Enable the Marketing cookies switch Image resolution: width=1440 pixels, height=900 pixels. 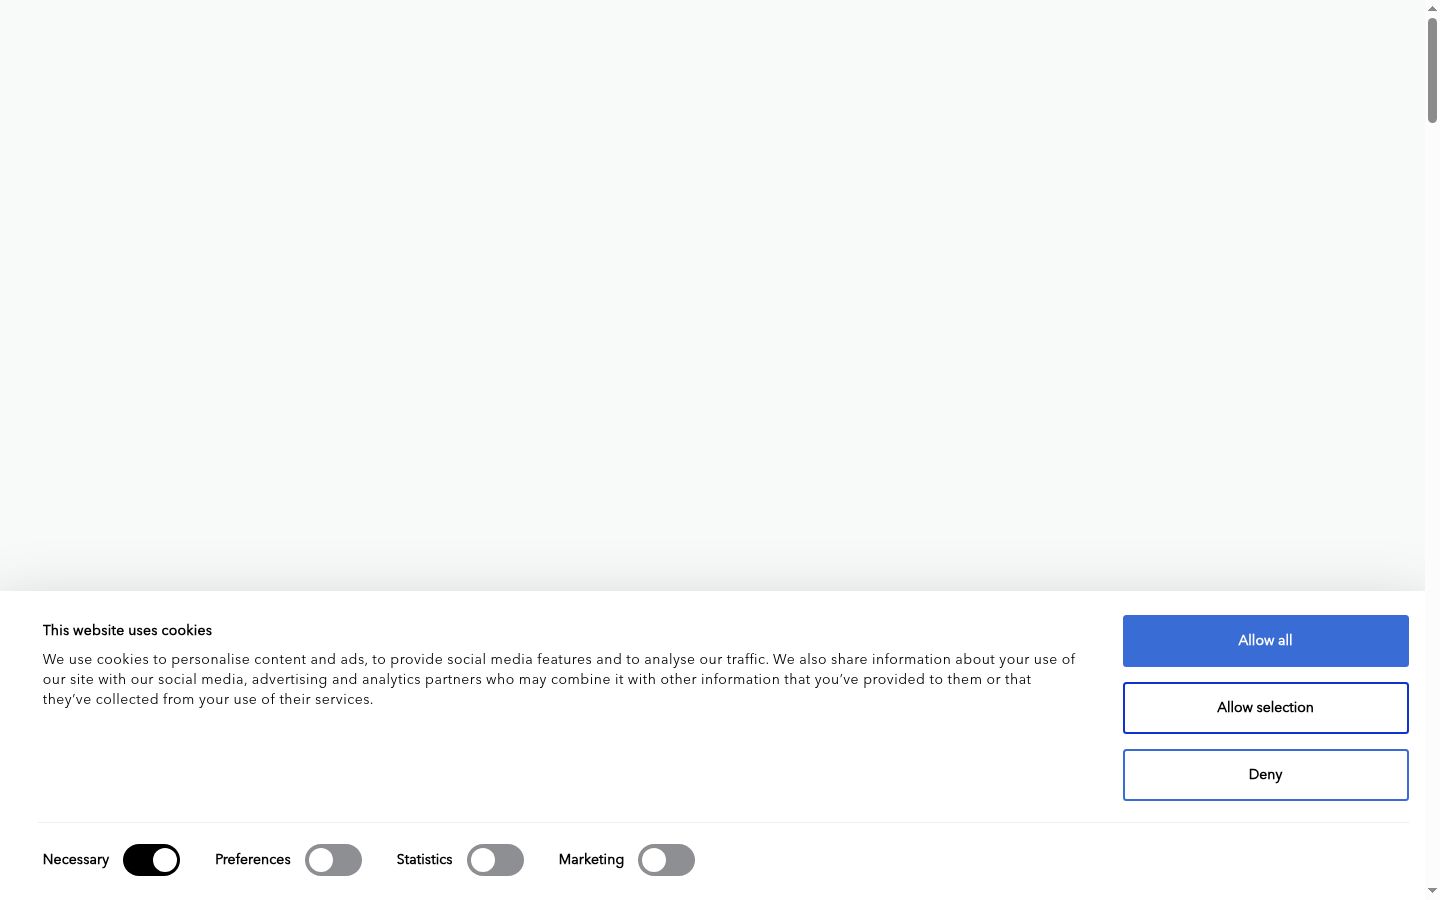(666, 860)
